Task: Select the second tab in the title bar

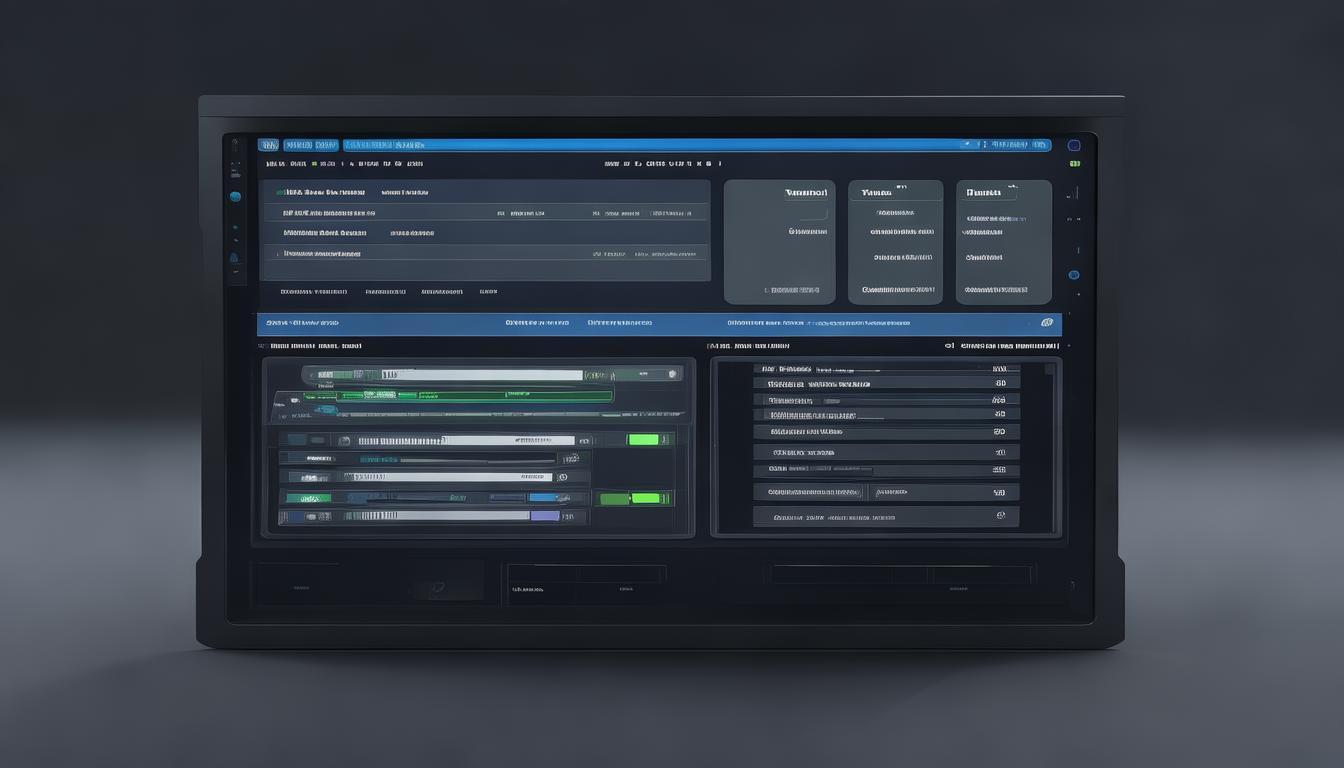Action: pos(311,145)
